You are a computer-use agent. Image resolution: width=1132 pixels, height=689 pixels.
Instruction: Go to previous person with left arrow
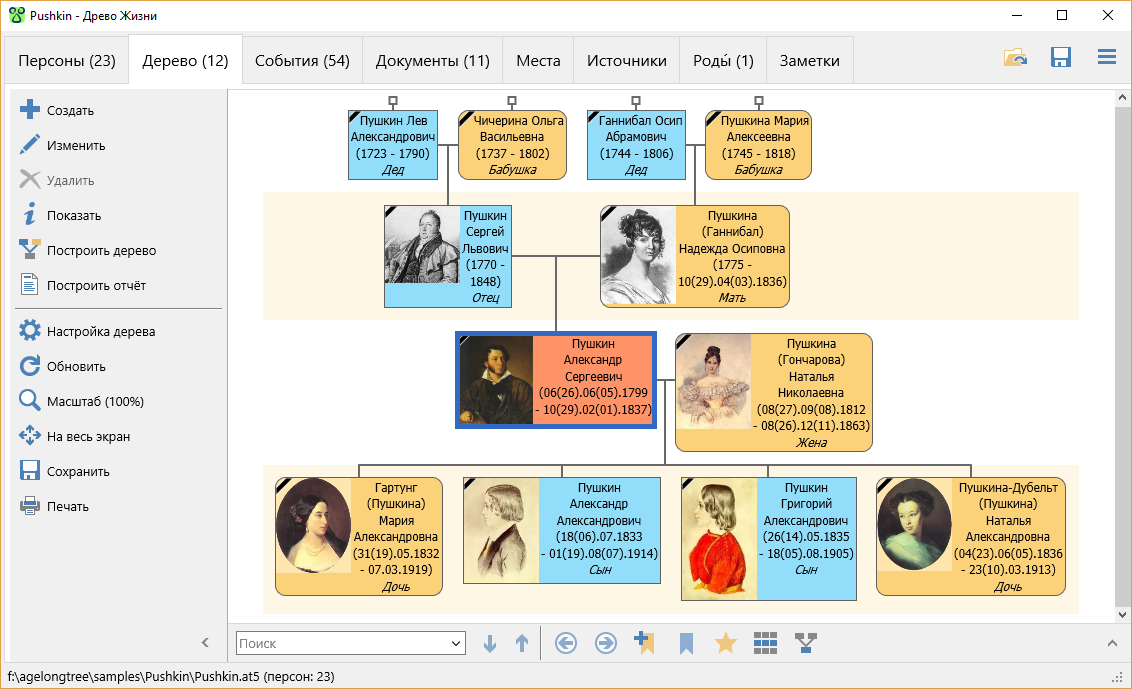pyautogui.click(x=566, y=643)
